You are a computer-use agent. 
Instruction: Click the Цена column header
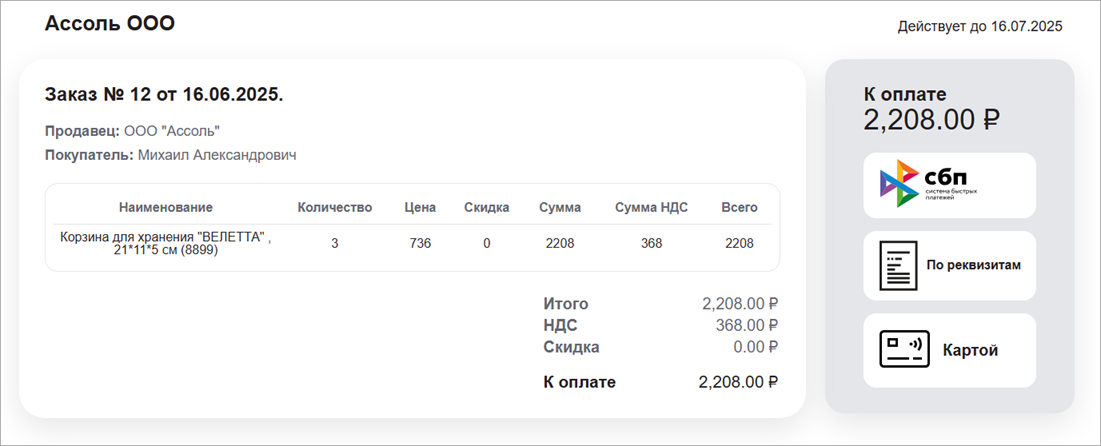[x=420, y=208]
